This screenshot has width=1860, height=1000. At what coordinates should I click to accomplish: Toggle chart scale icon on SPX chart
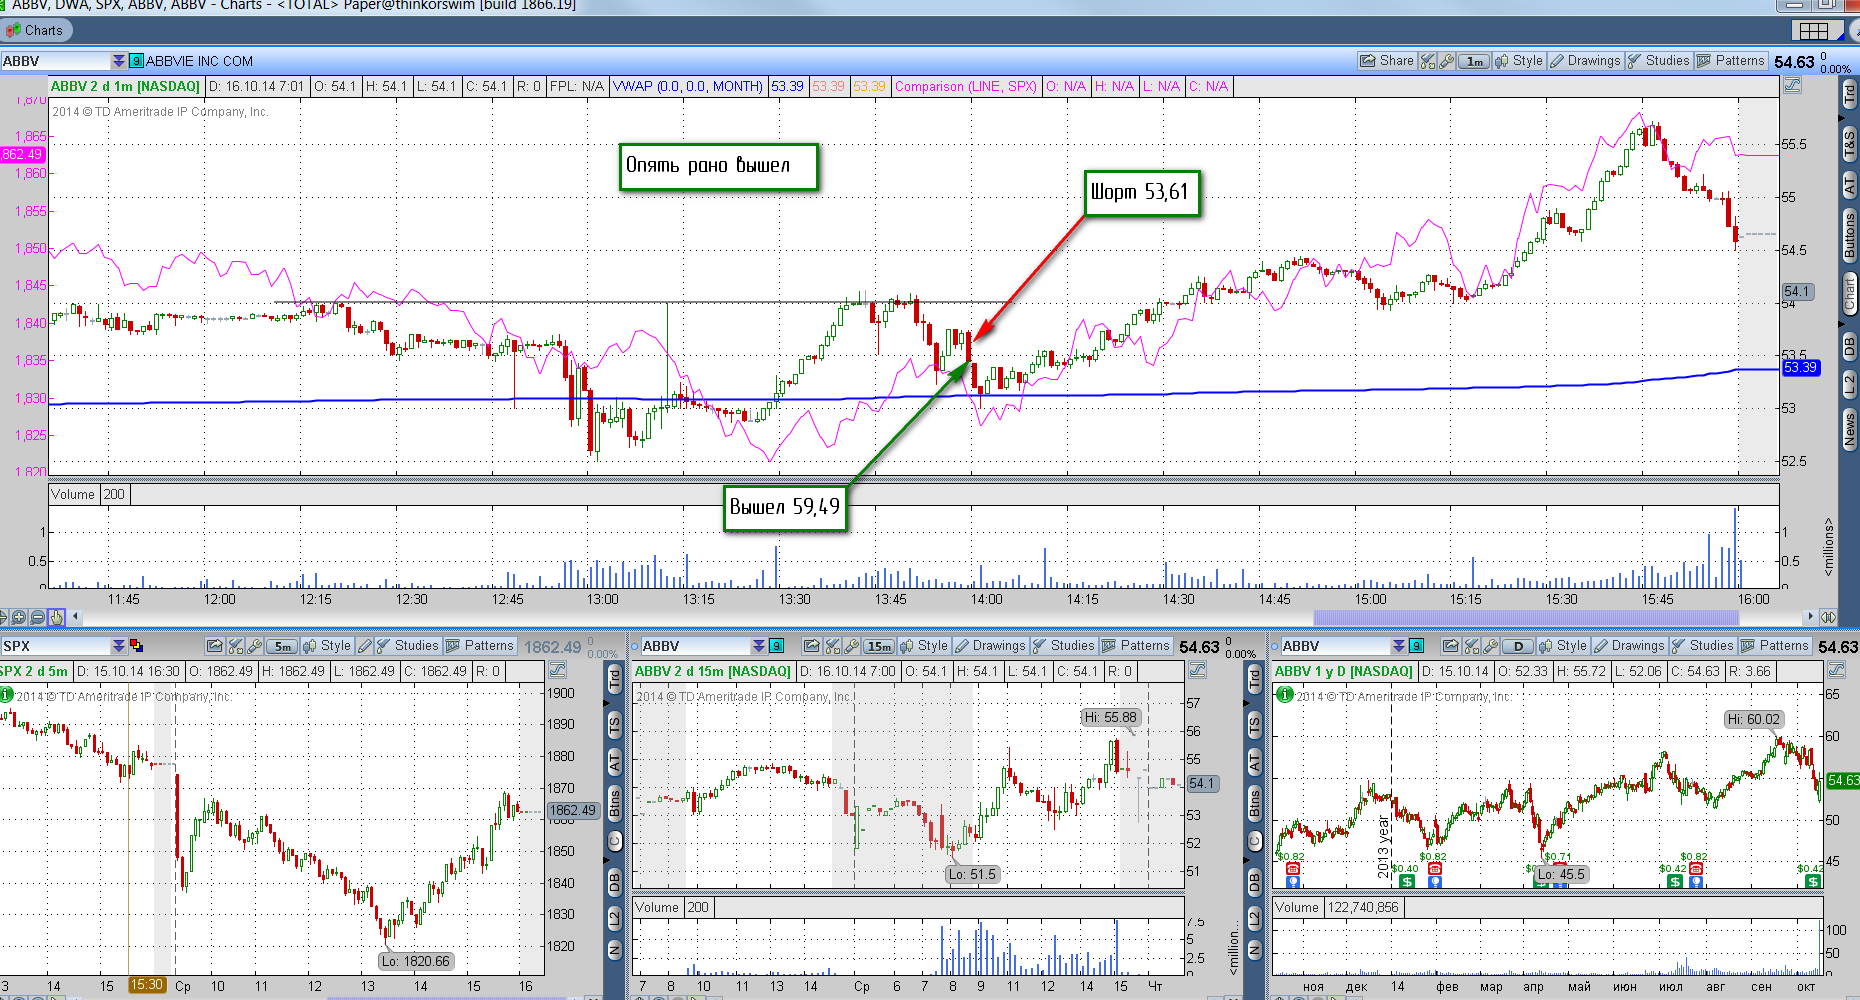pyautogui.click(x=557, y=670)
